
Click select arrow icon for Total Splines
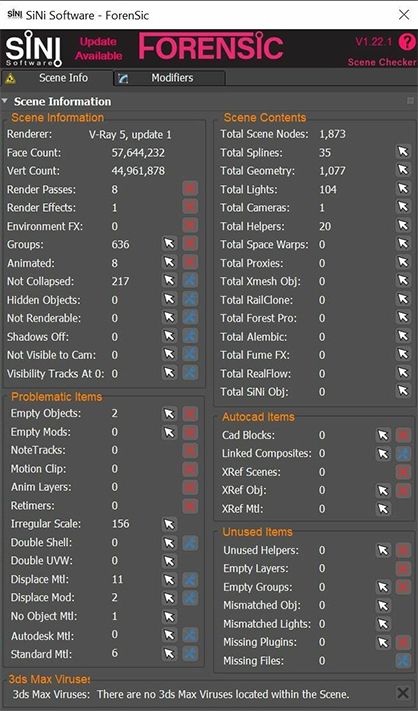point(403,152)
